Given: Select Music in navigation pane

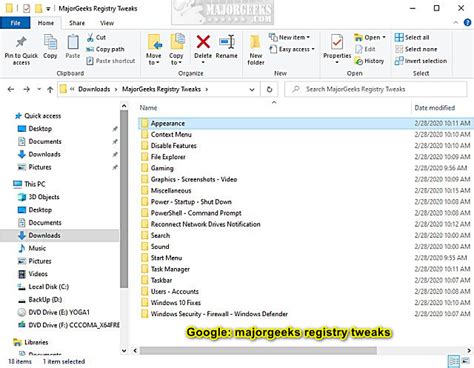Looking at the screenshot, I should tap(32, 248).
